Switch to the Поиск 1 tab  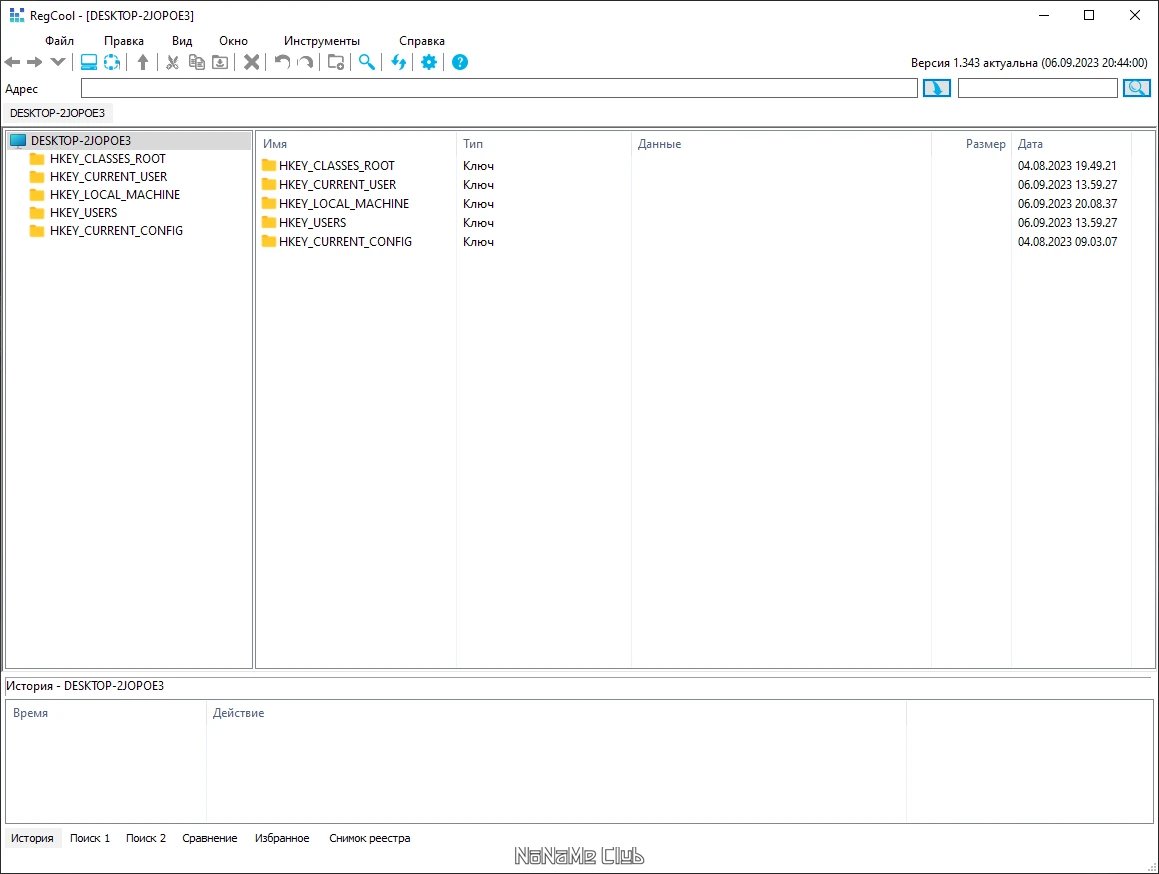click(x=90, y=838)
